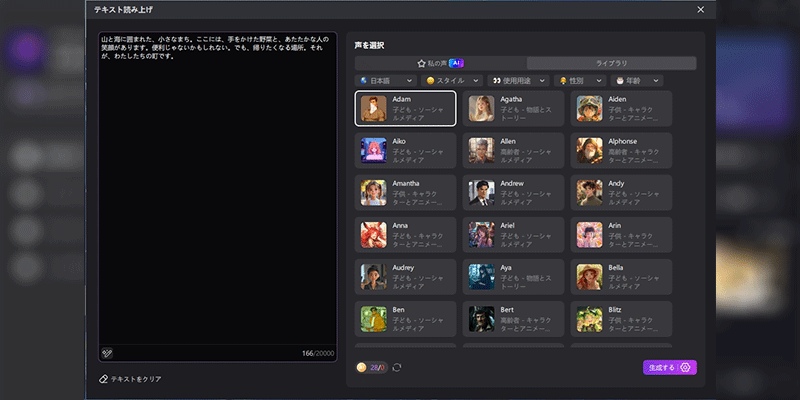Pick the Blitz voice avatar

click(589, 319)
